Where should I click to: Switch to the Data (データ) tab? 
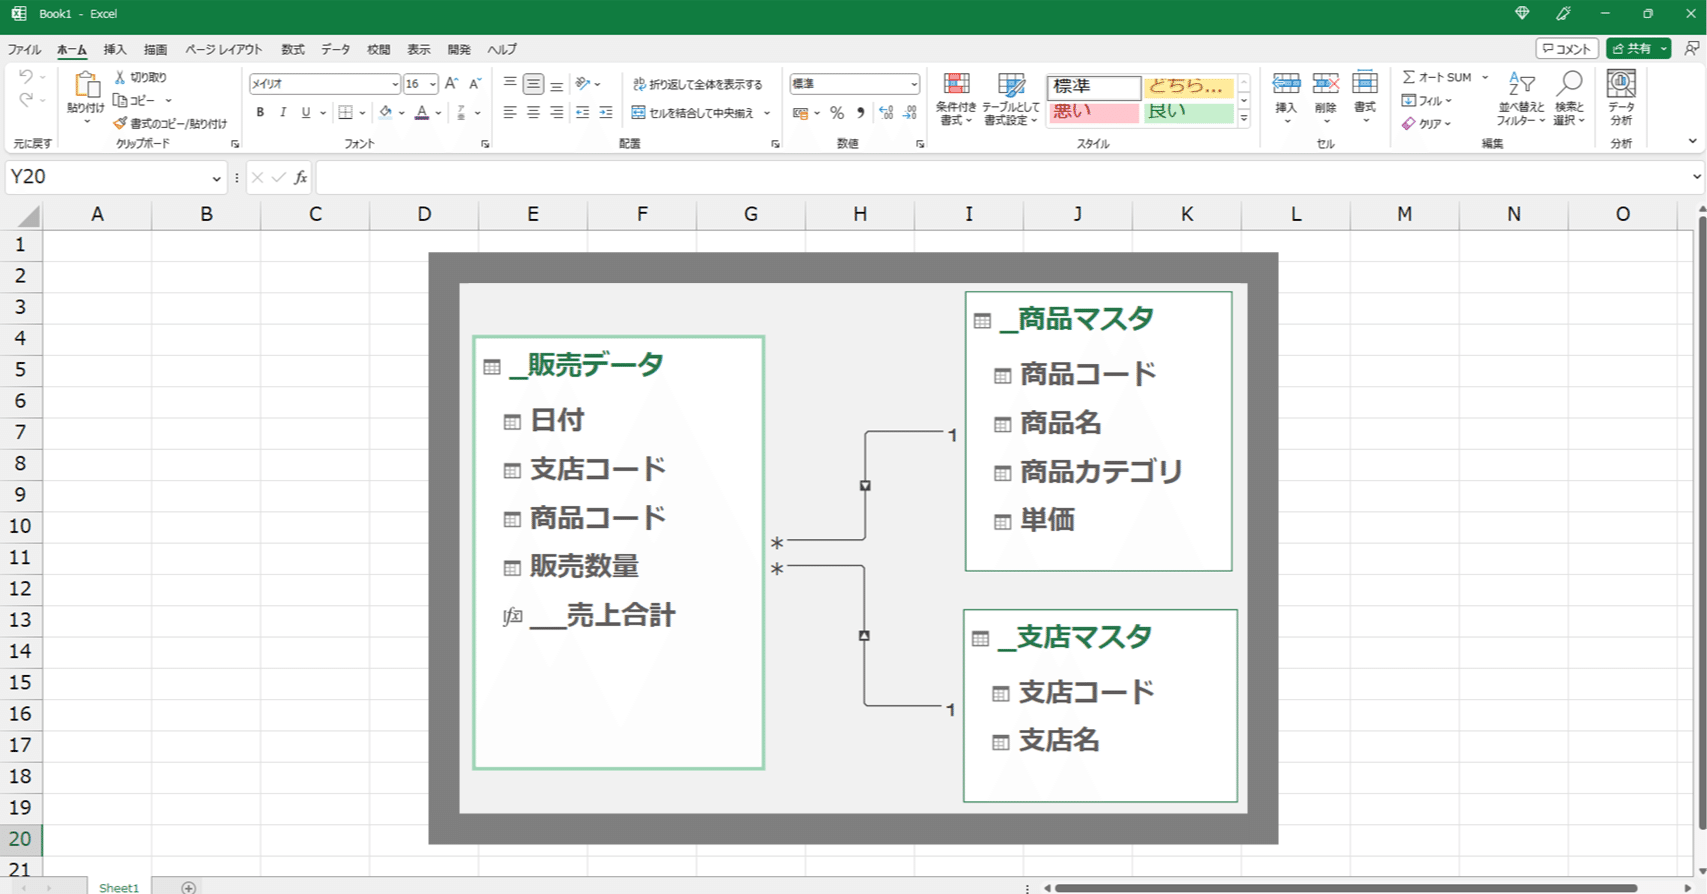(336, 49)
